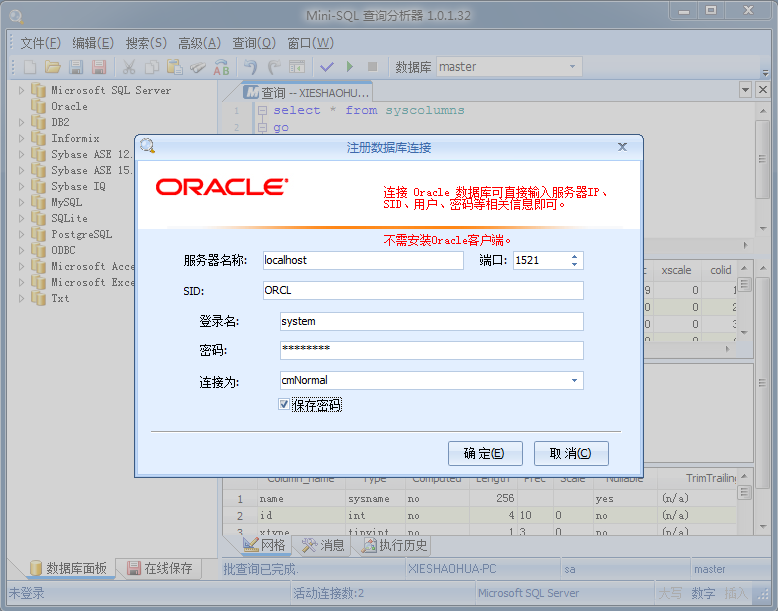Click the 登录名 field containing system
The image size is (778, 611).
432,321
